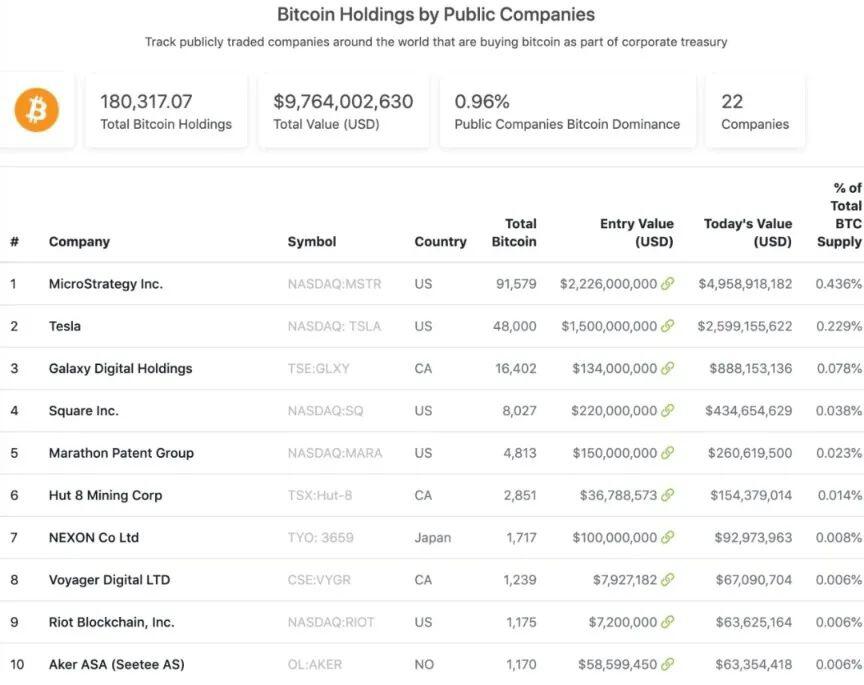
Task: Open NEXON Co Ltd source link icon
Action: pyautogui.click(x=667, y=537)
